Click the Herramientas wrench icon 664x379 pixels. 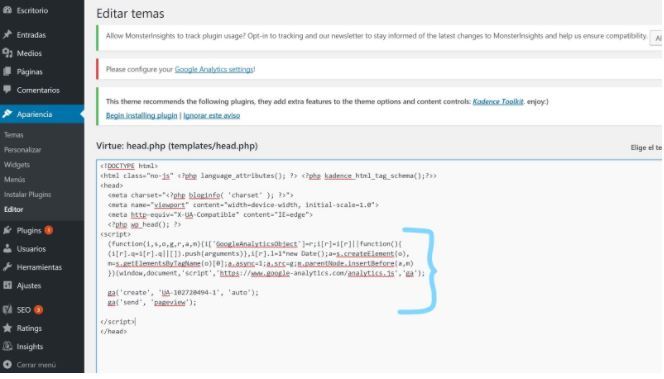pyautogui.click(x=7, y=267)
